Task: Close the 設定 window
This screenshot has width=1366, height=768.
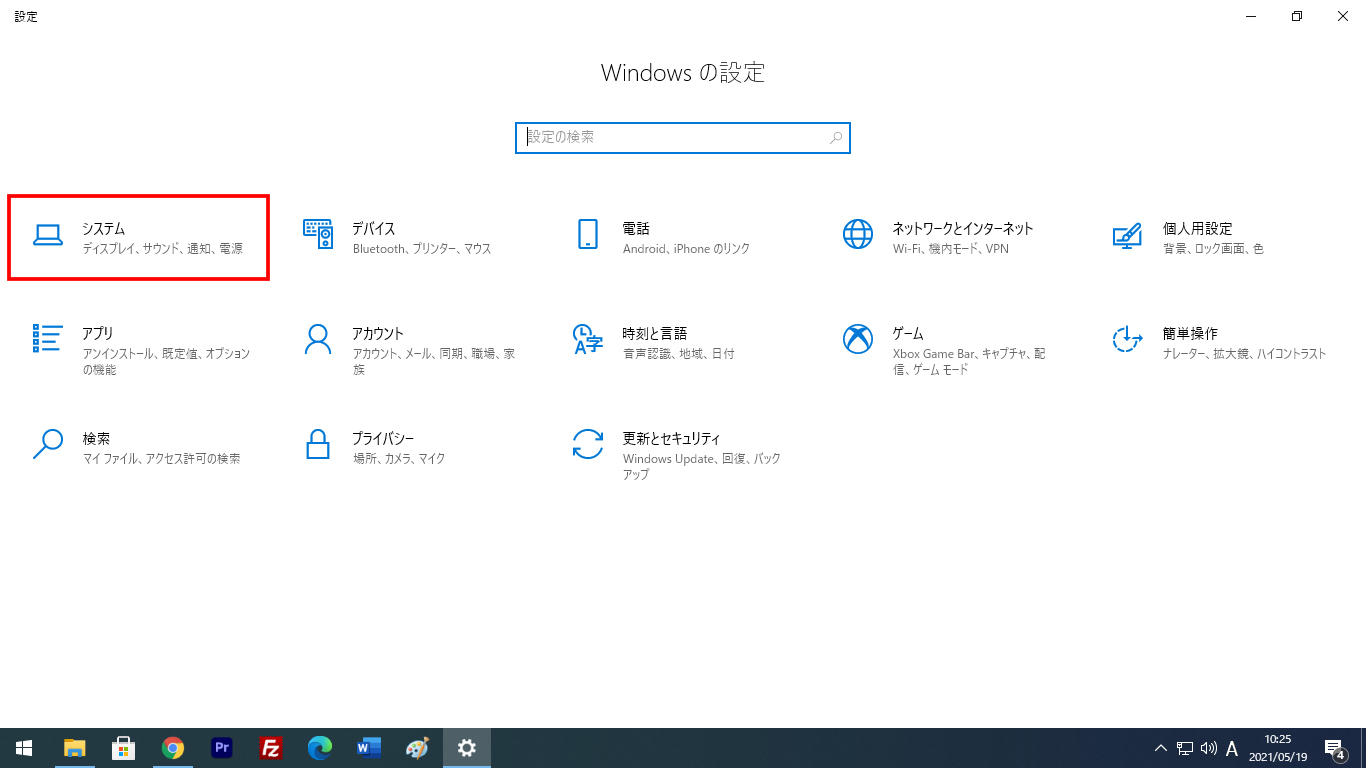Action: point(1343,16)
